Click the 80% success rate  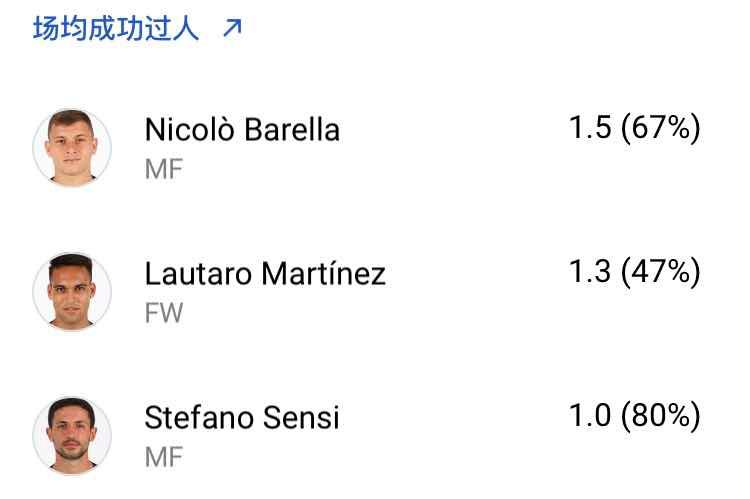click(x=661, y=415)
